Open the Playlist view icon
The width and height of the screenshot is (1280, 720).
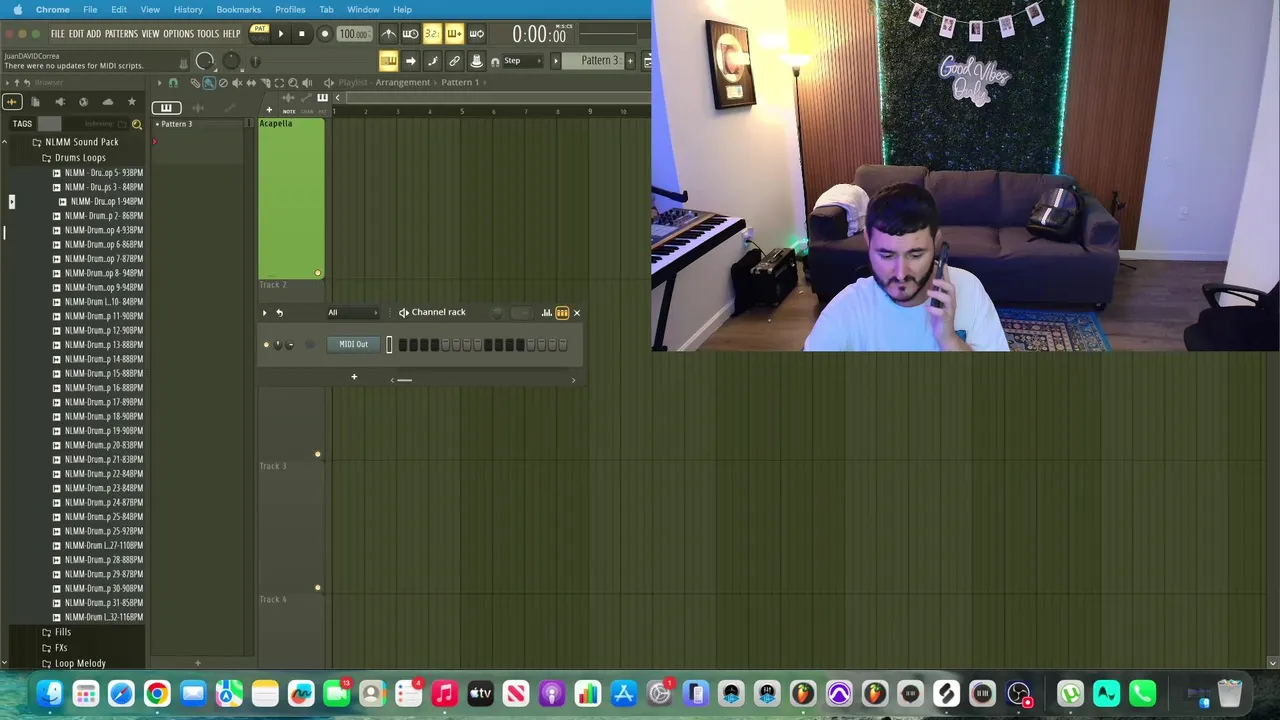(x=389, y=61)
